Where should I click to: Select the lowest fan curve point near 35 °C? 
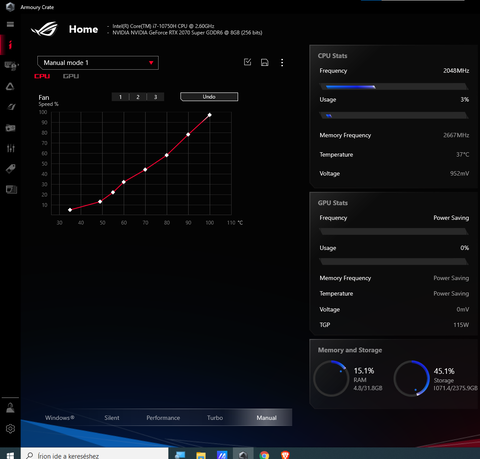click(x=70, y=210)
